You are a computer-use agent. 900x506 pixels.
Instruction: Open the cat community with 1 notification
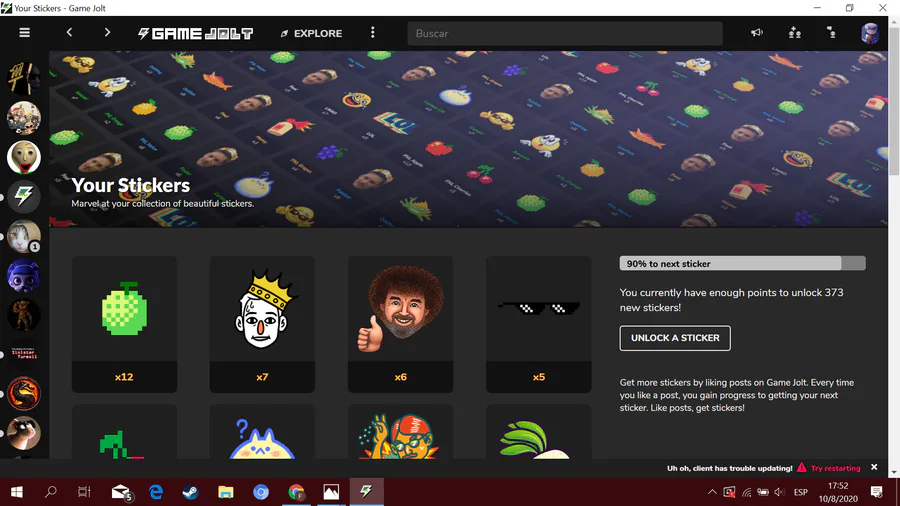[24, 236]
